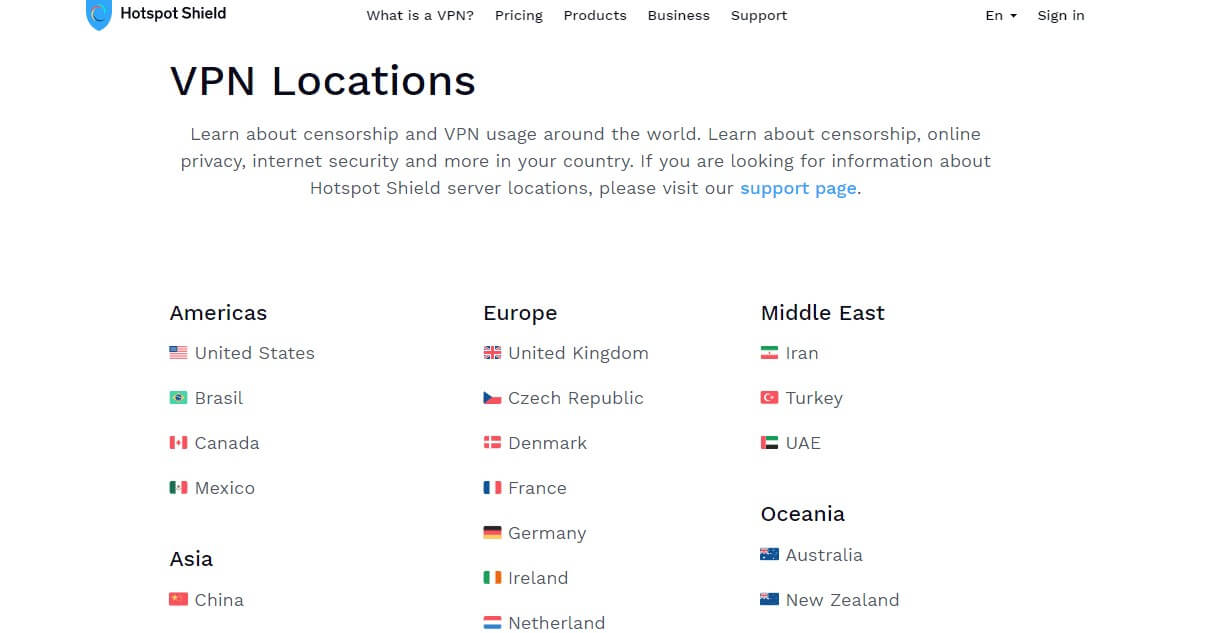This screenshot has width=1218, height=633.
Task: Open the United States location link
Action: pyautogui.click(x=255, y=353)
